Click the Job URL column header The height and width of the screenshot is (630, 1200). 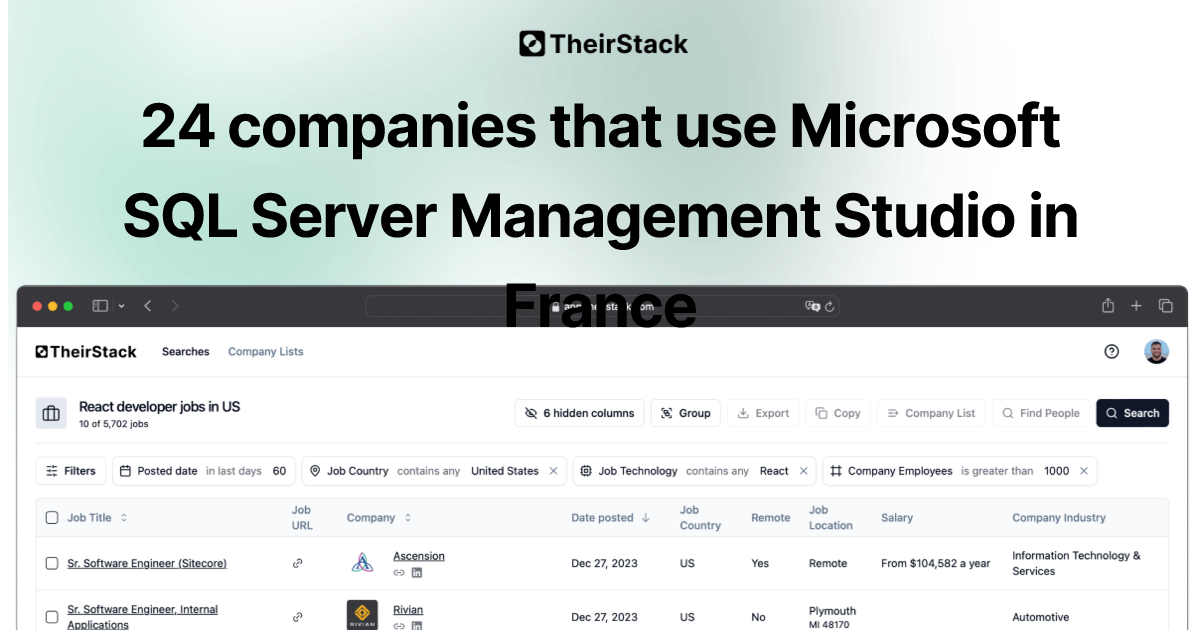(302, 518)
